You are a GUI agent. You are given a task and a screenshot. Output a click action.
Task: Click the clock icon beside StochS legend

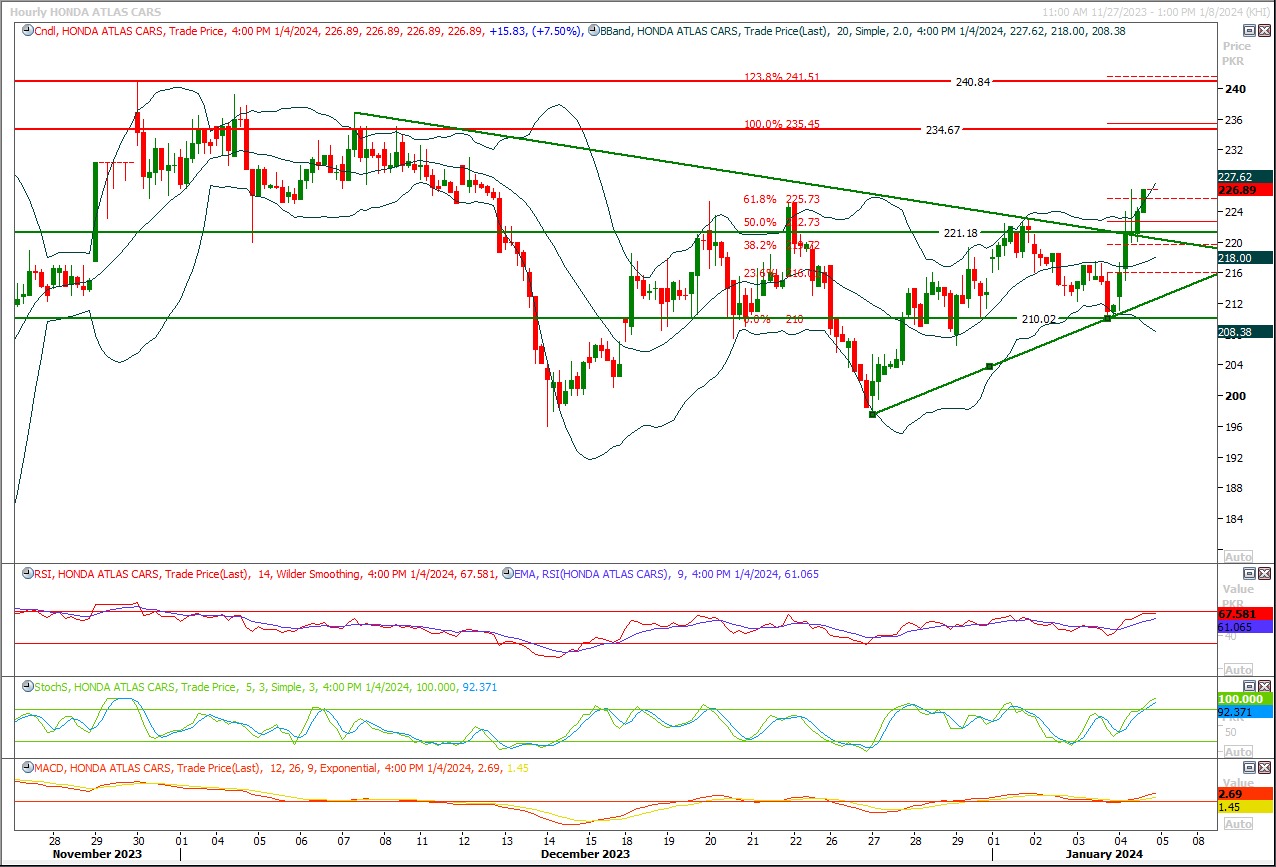(x=25, y=687)
